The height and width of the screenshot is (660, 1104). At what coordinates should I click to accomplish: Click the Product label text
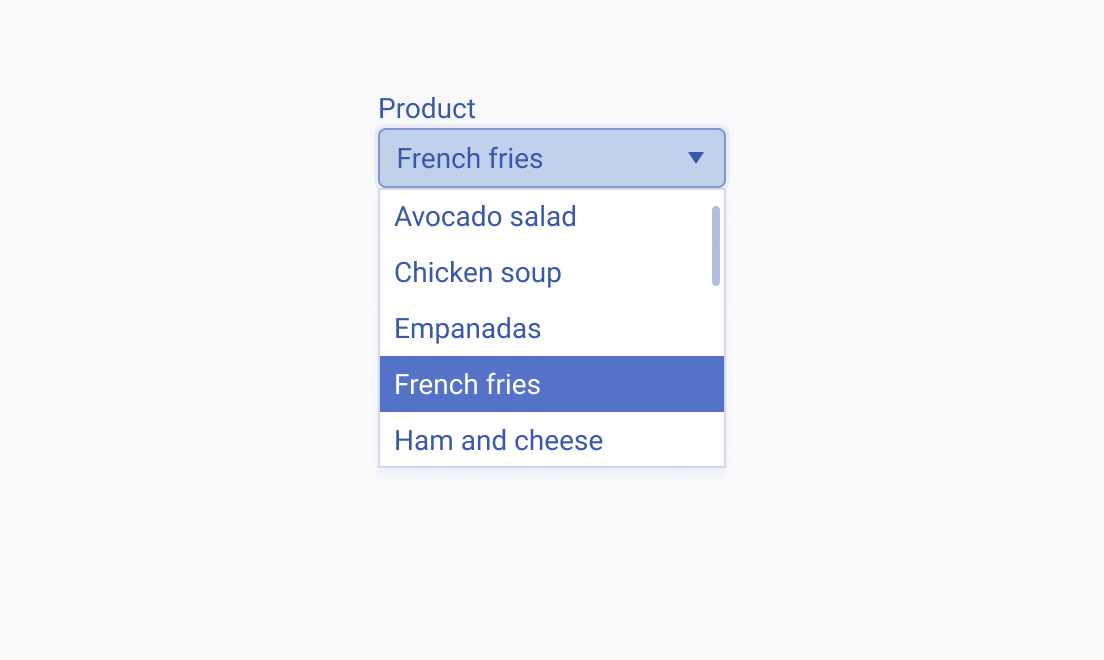[x=427, y=108]
